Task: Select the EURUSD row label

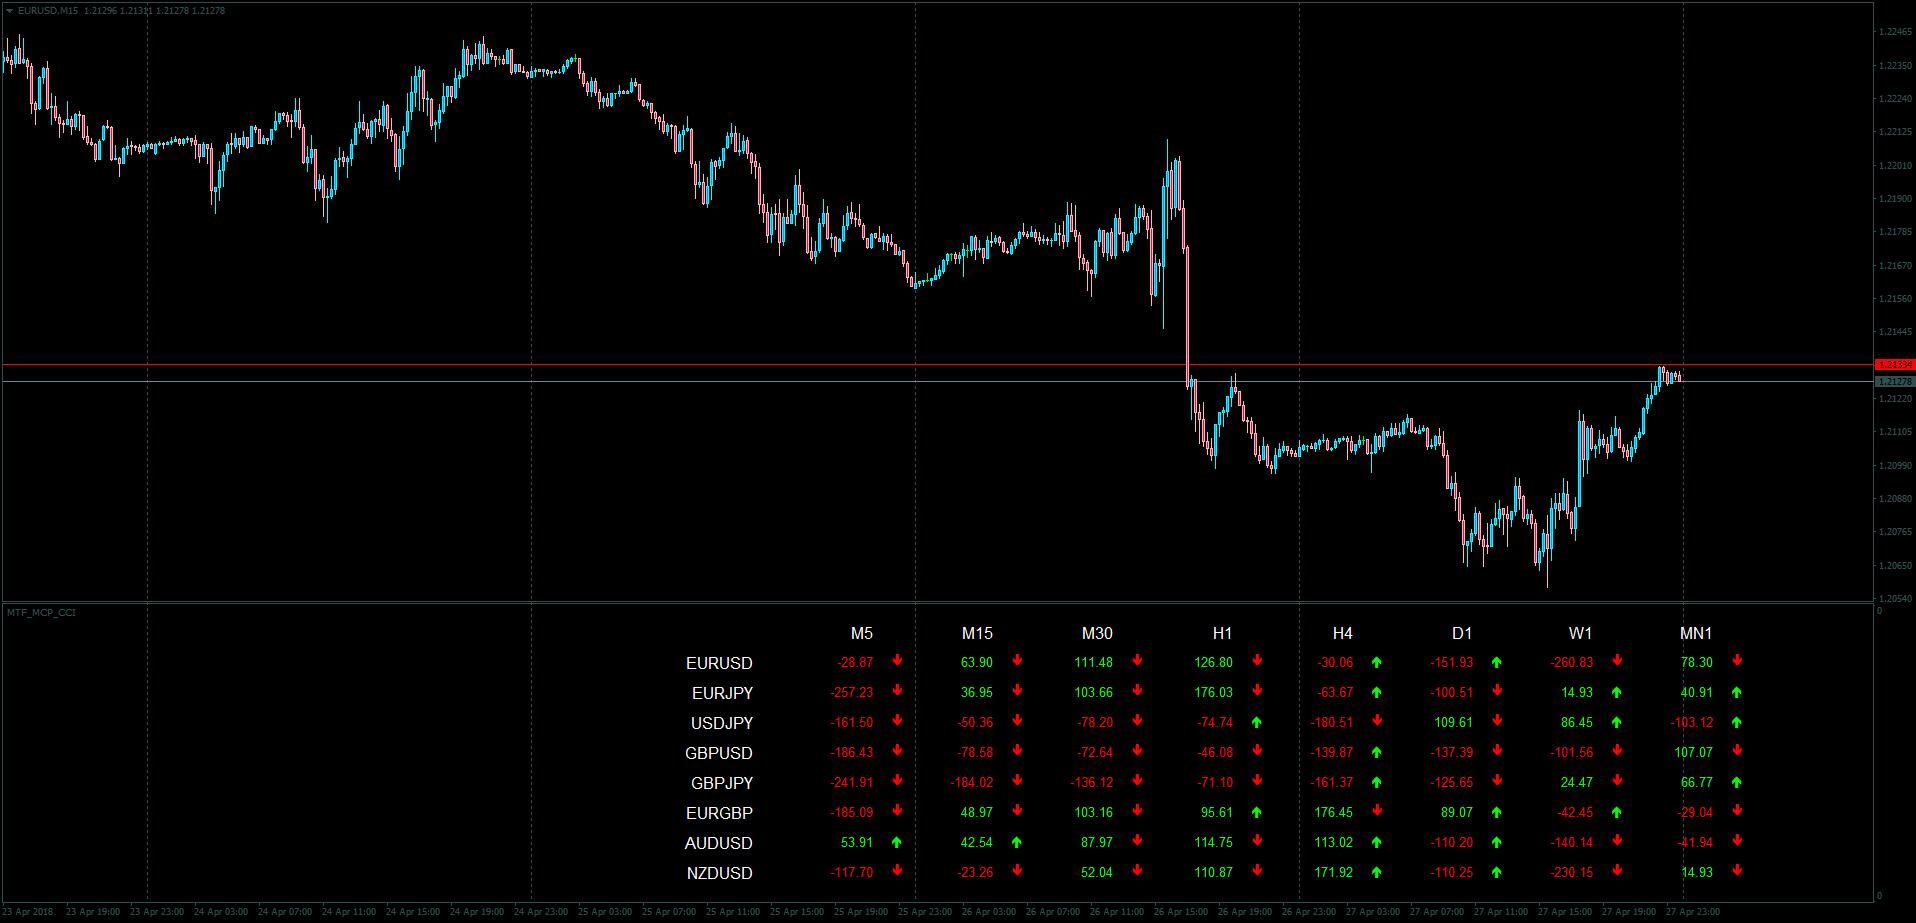Action: pyautogui.click(x=719, y=663)
